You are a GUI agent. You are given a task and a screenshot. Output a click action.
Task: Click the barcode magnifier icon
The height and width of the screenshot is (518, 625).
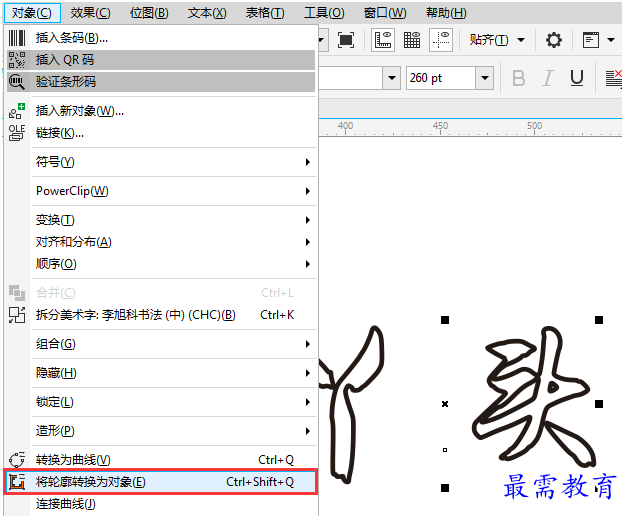point(17,82)
